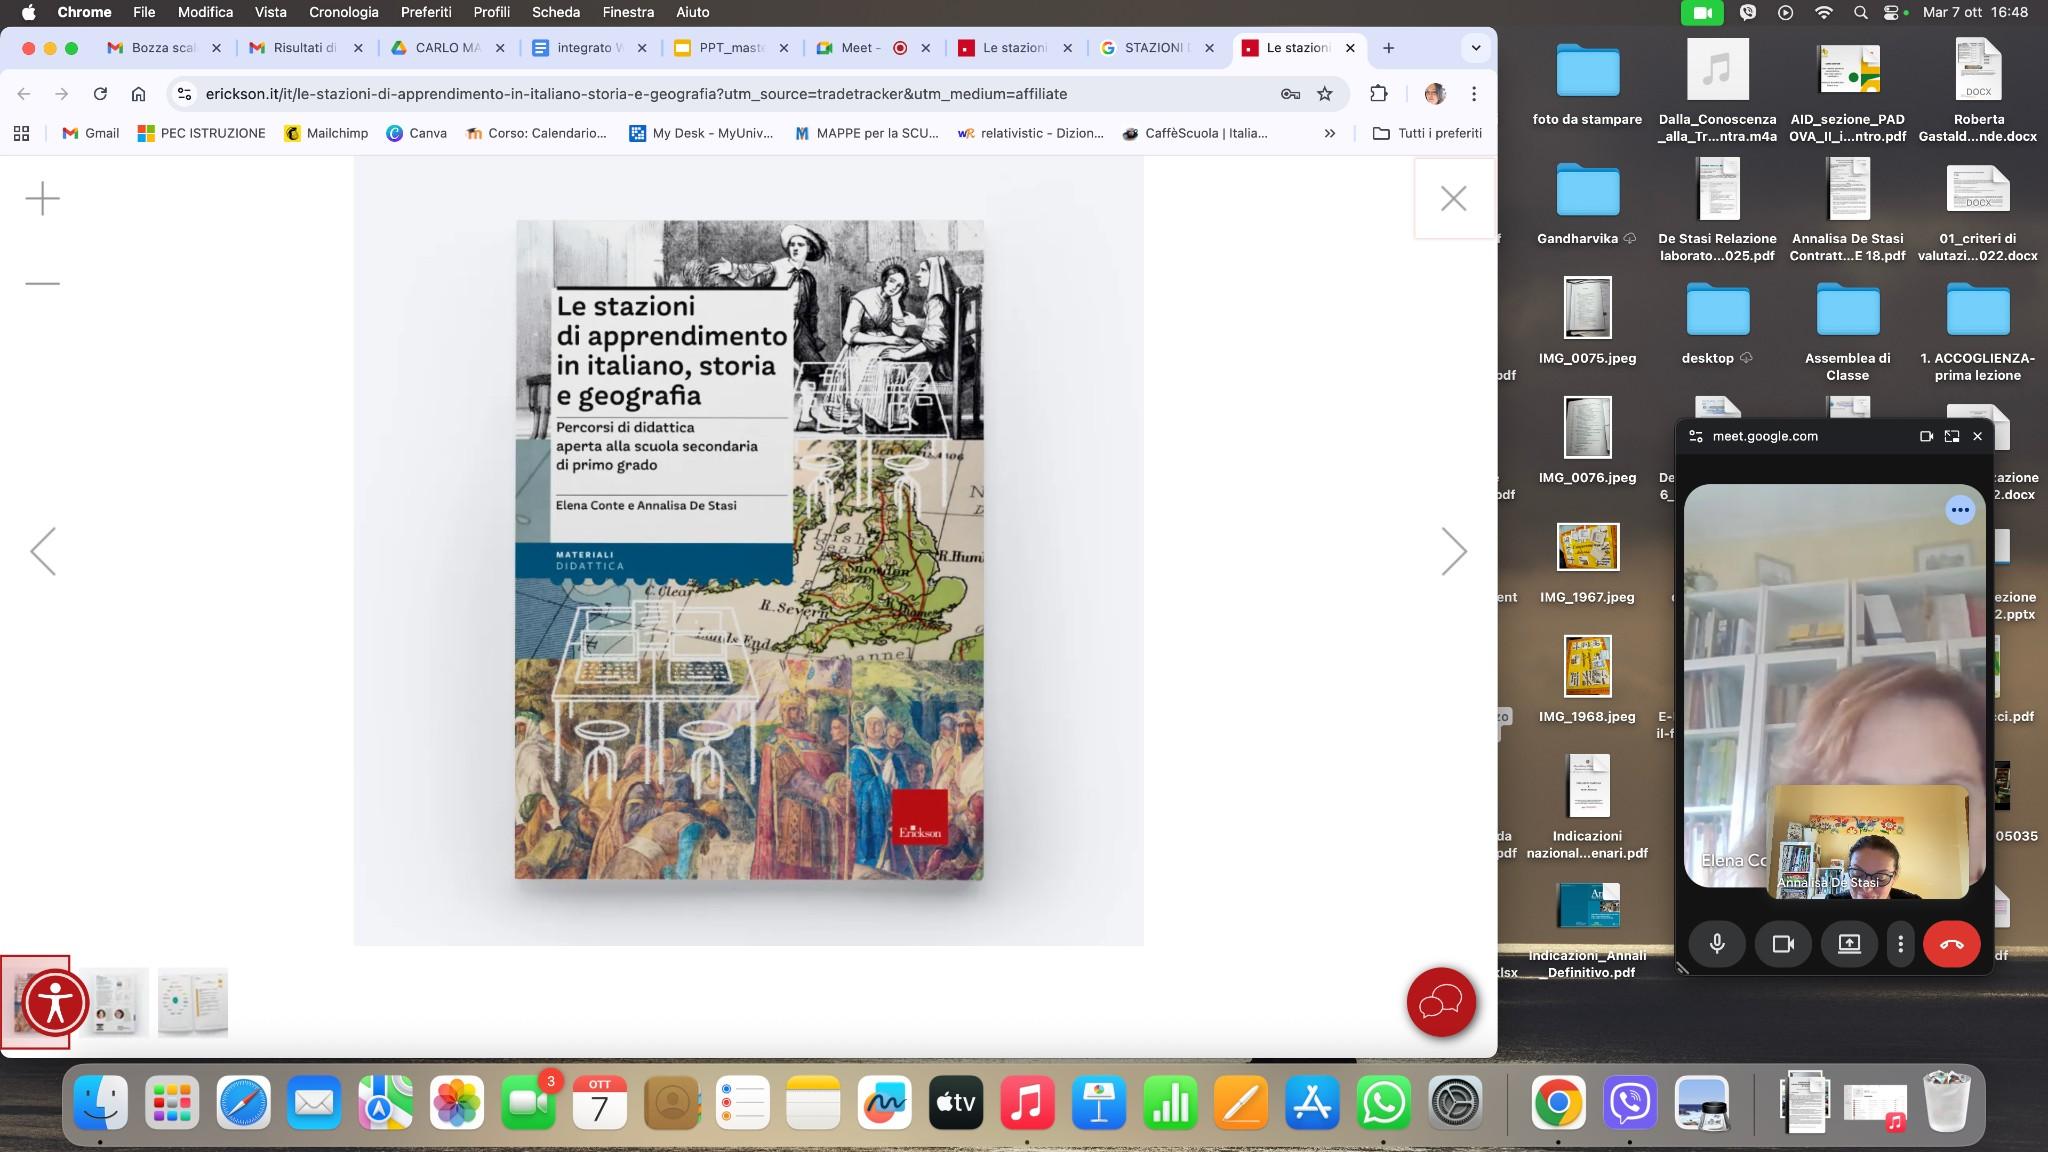Start screen sharing in Meet

click(x=1849, y=944)
